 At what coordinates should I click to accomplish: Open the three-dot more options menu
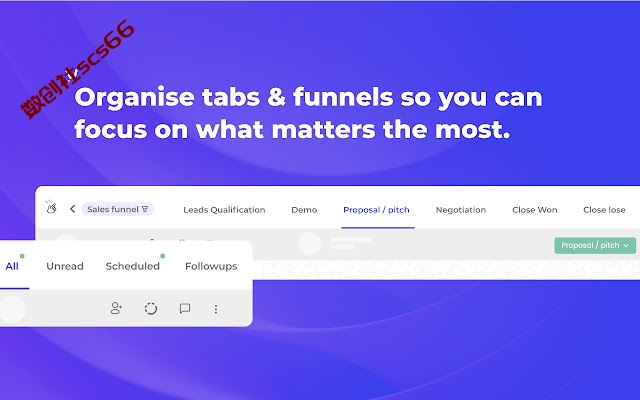point(216,309)
